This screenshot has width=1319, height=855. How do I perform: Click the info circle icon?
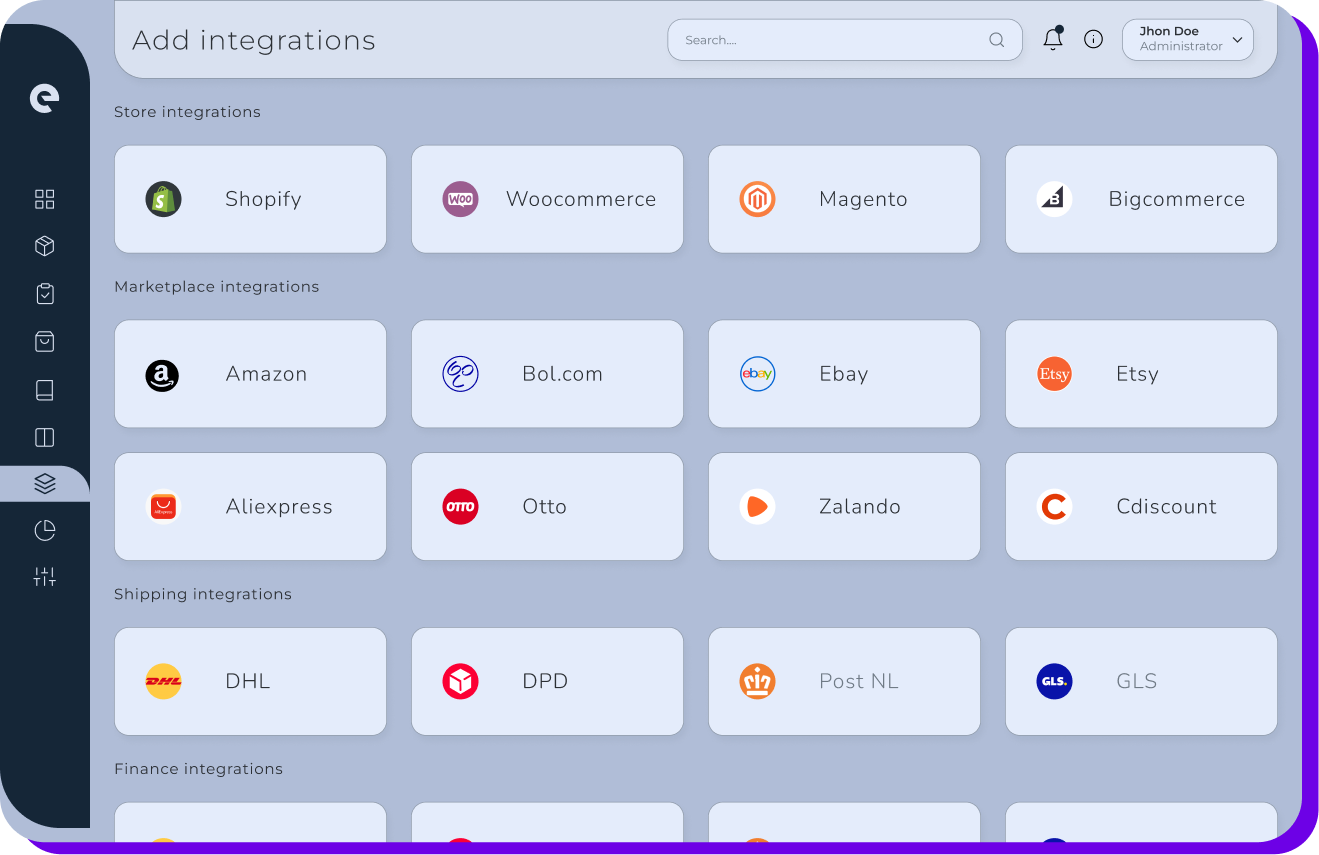tap(1093, 38)
